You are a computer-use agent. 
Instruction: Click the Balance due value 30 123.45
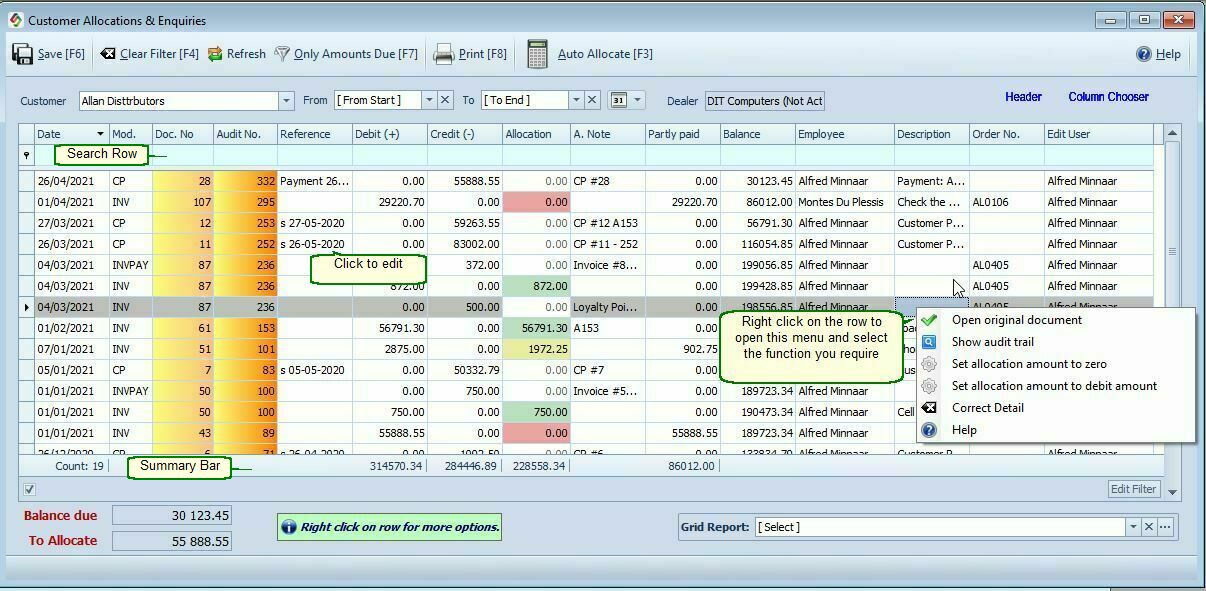click(x=172, y=515)
